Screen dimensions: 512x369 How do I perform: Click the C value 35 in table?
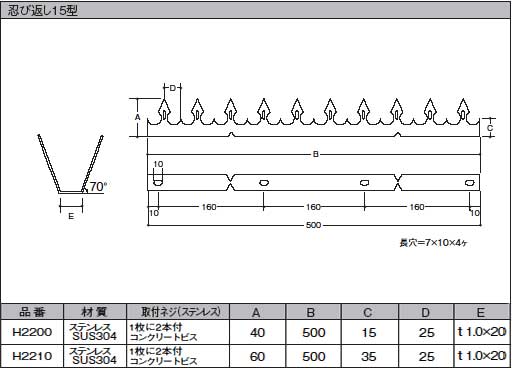[369, 356]
